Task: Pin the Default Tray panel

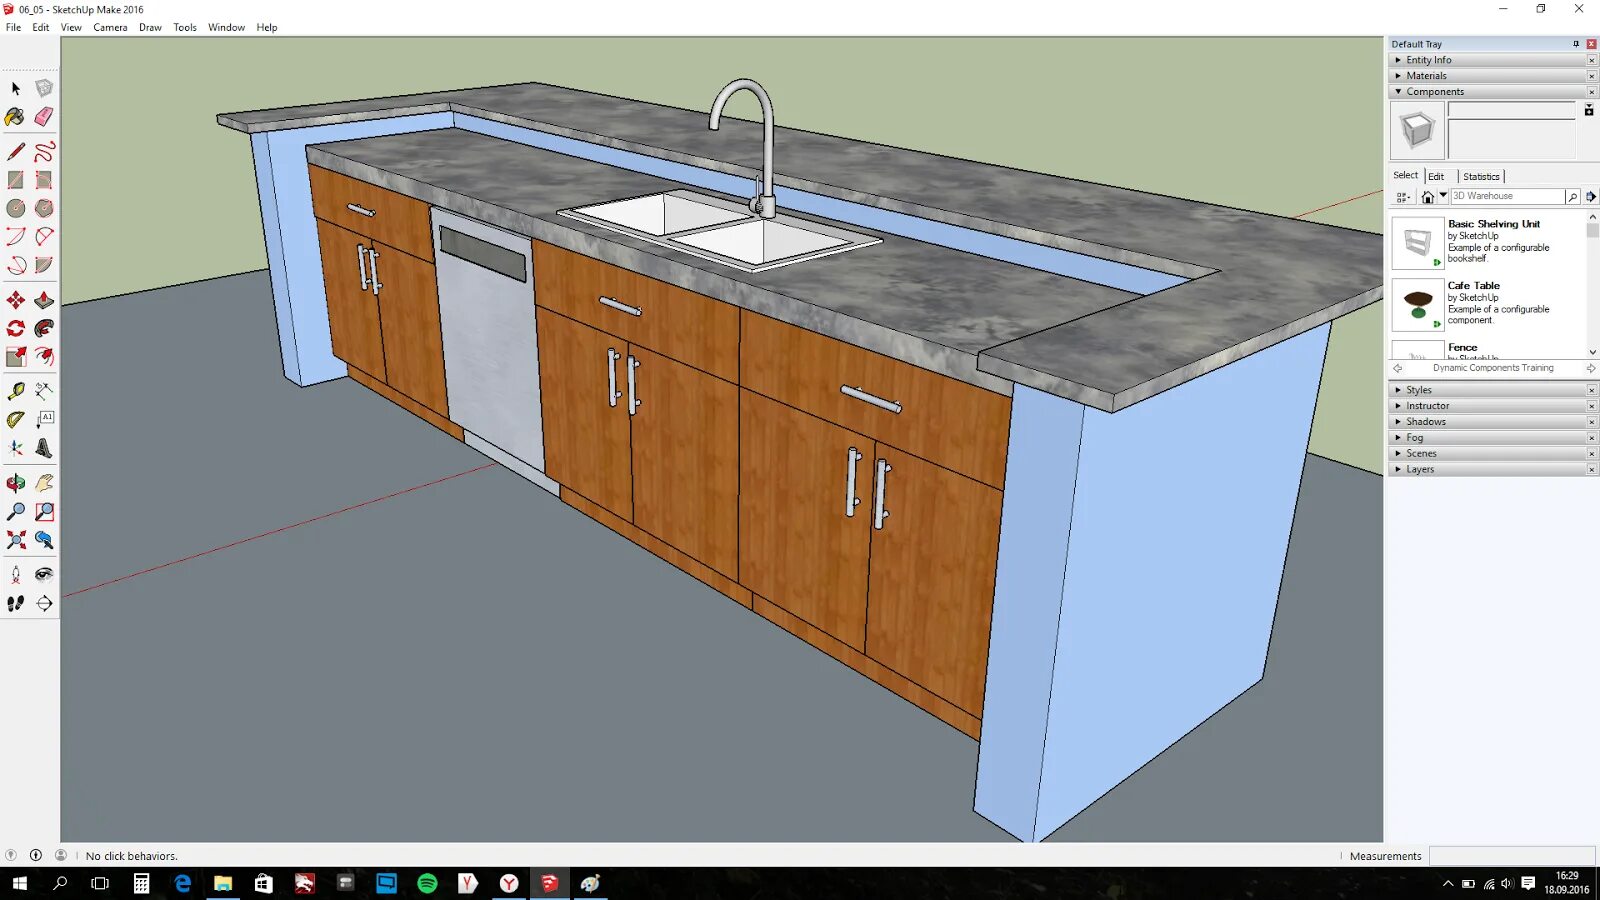Action: [1576, 44]
